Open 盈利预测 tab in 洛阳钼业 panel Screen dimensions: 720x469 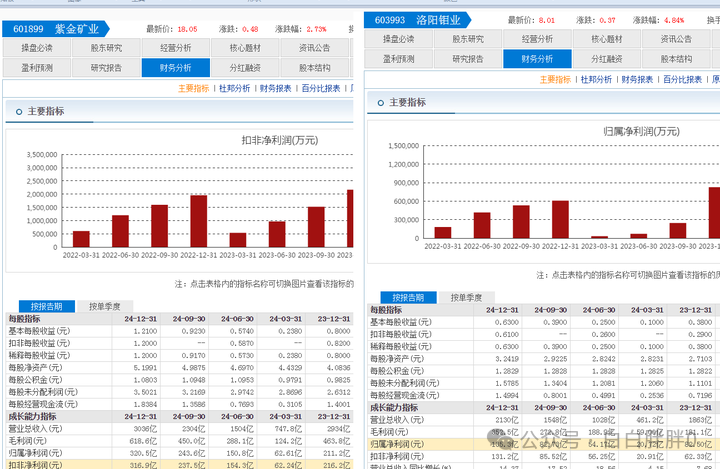point(399,59)
